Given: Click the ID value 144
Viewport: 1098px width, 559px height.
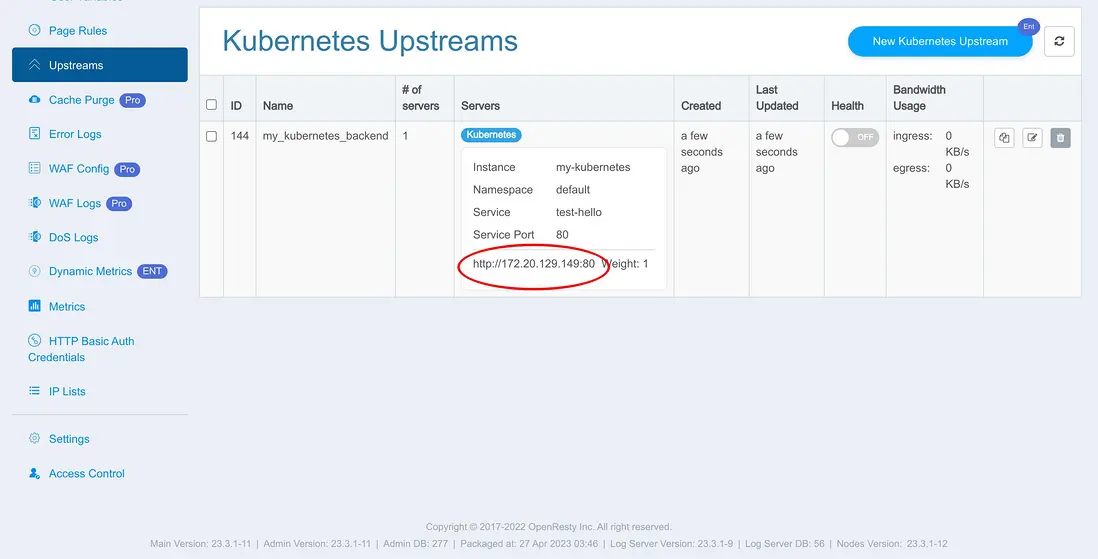Looking at the screenshot, I should click(x=239, y=136).
